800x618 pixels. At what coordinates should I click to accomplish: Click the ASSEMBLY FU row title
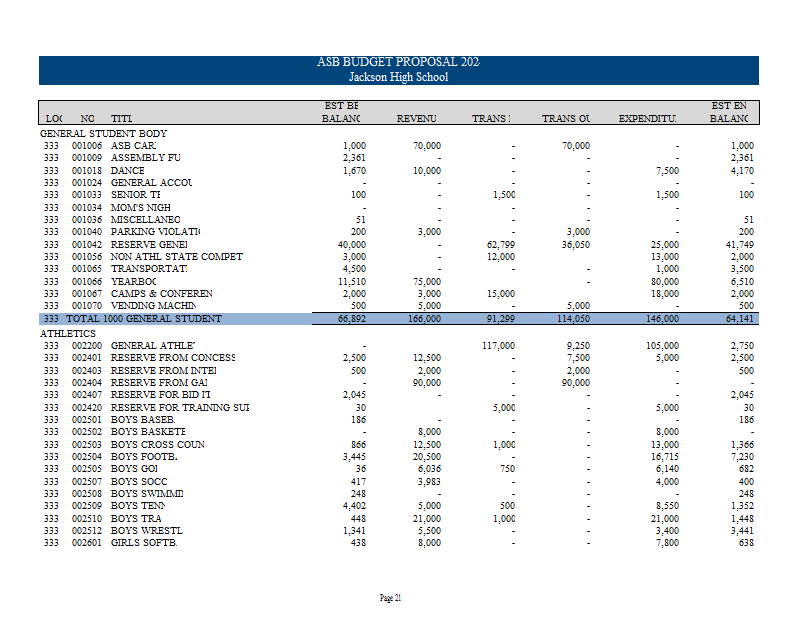[x=145, y=158]
